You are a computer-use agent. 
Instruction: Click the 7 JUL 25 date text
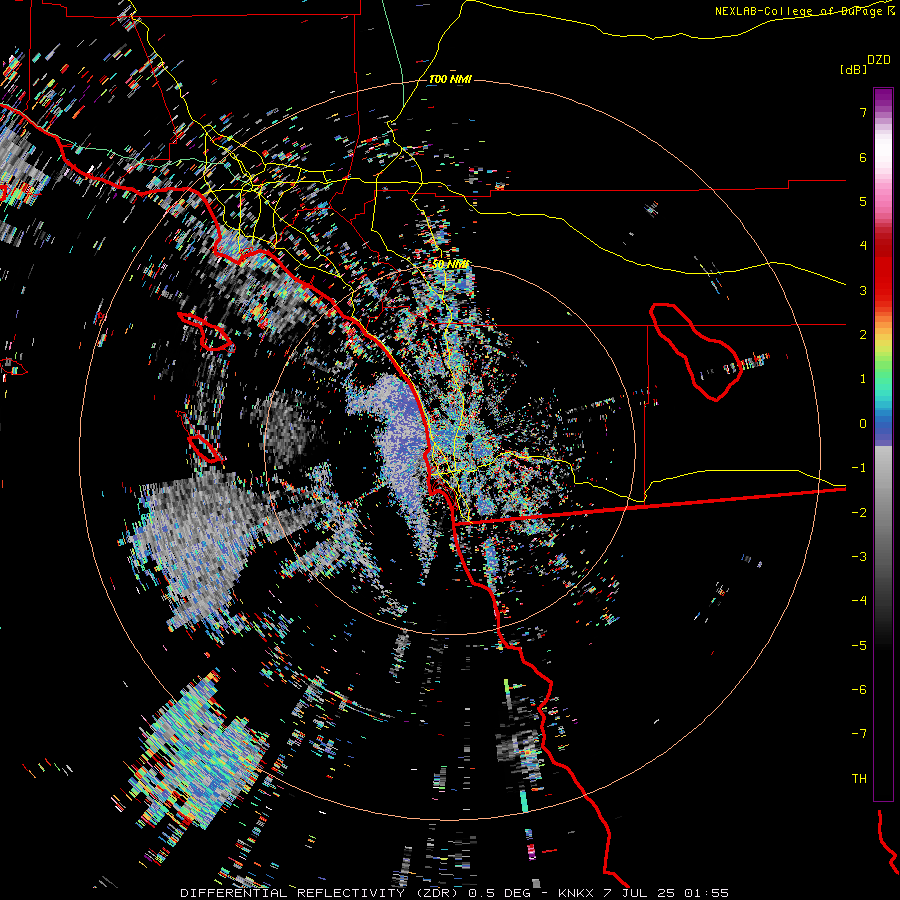tap(640, 893)
